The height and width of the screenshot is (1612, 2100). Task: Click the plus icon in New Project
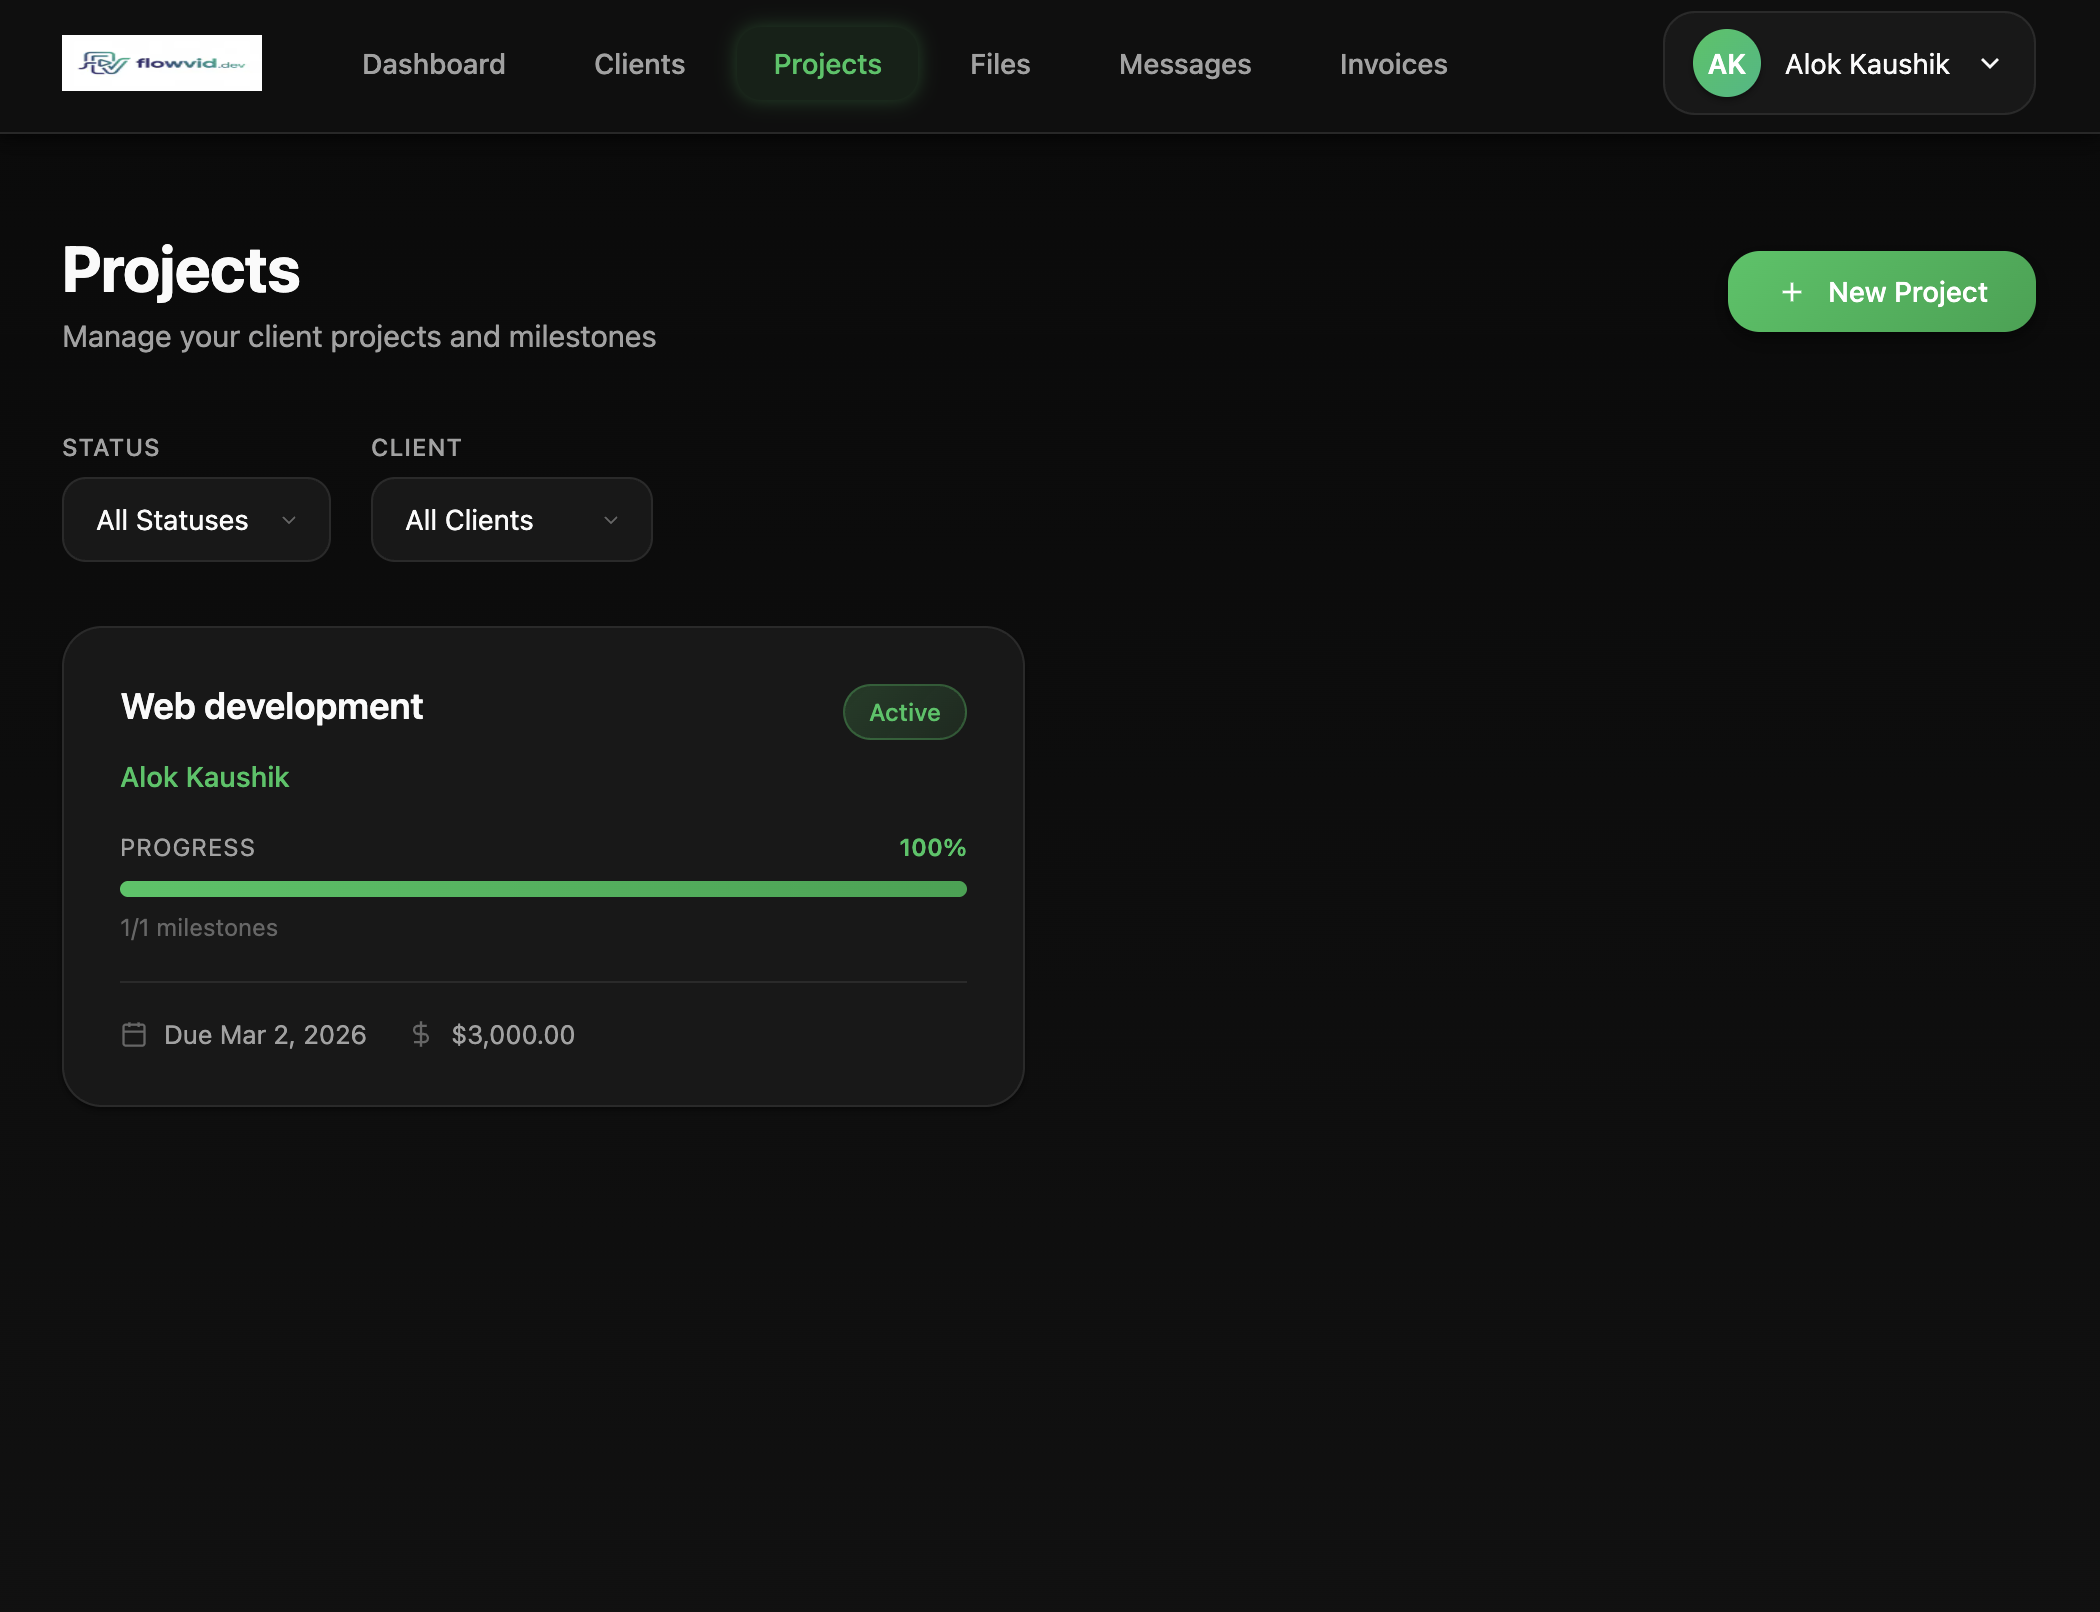click(x=1792, y=292)
